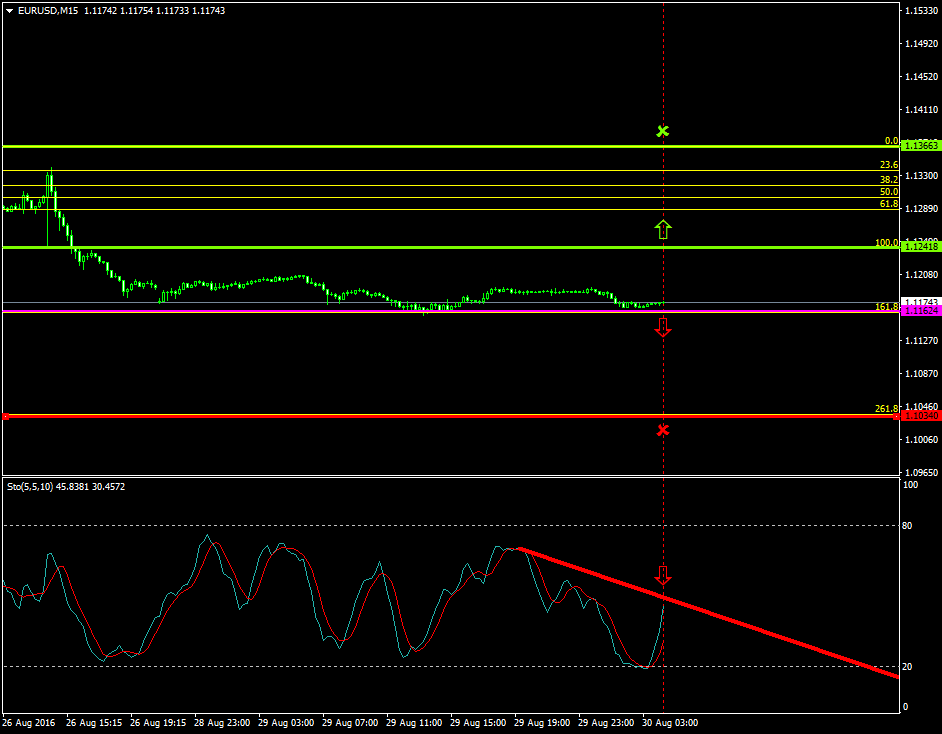Select the green 1.13663 price tag on the axis
The width and height of the screenshot is (942, 734).
point(919,145)
